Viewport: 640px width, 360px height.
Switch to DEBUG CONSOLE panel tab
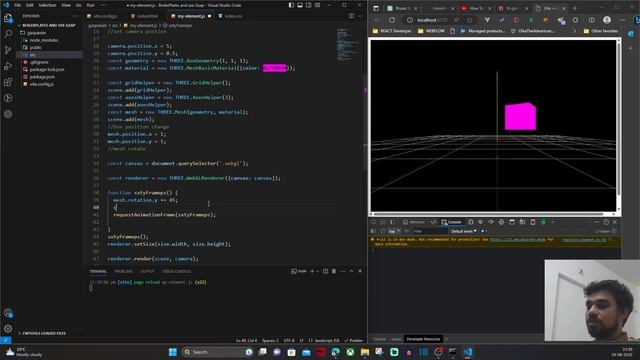point(176,271)
